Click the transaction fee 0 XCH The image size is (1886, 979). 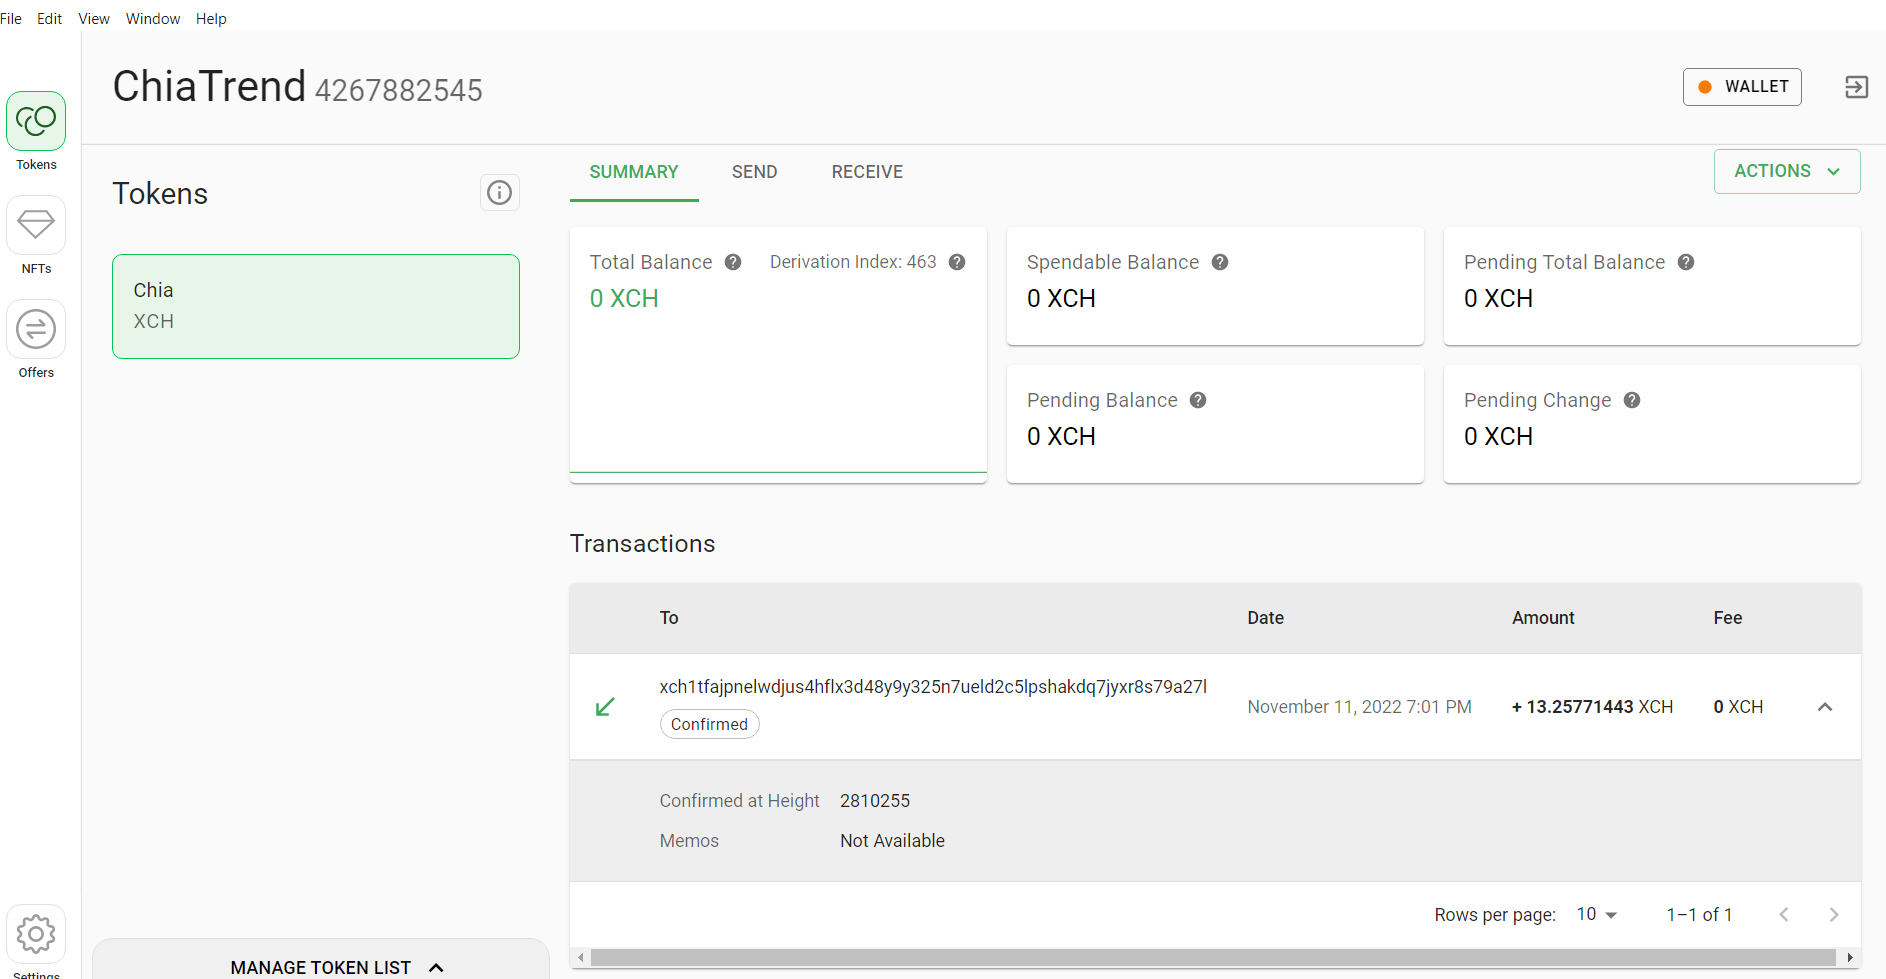[1738, 707]
